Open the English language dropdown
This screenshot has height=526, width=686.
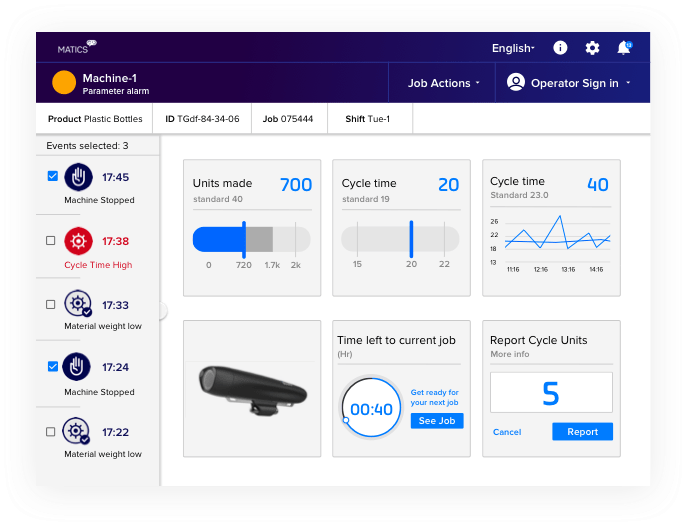513,48
